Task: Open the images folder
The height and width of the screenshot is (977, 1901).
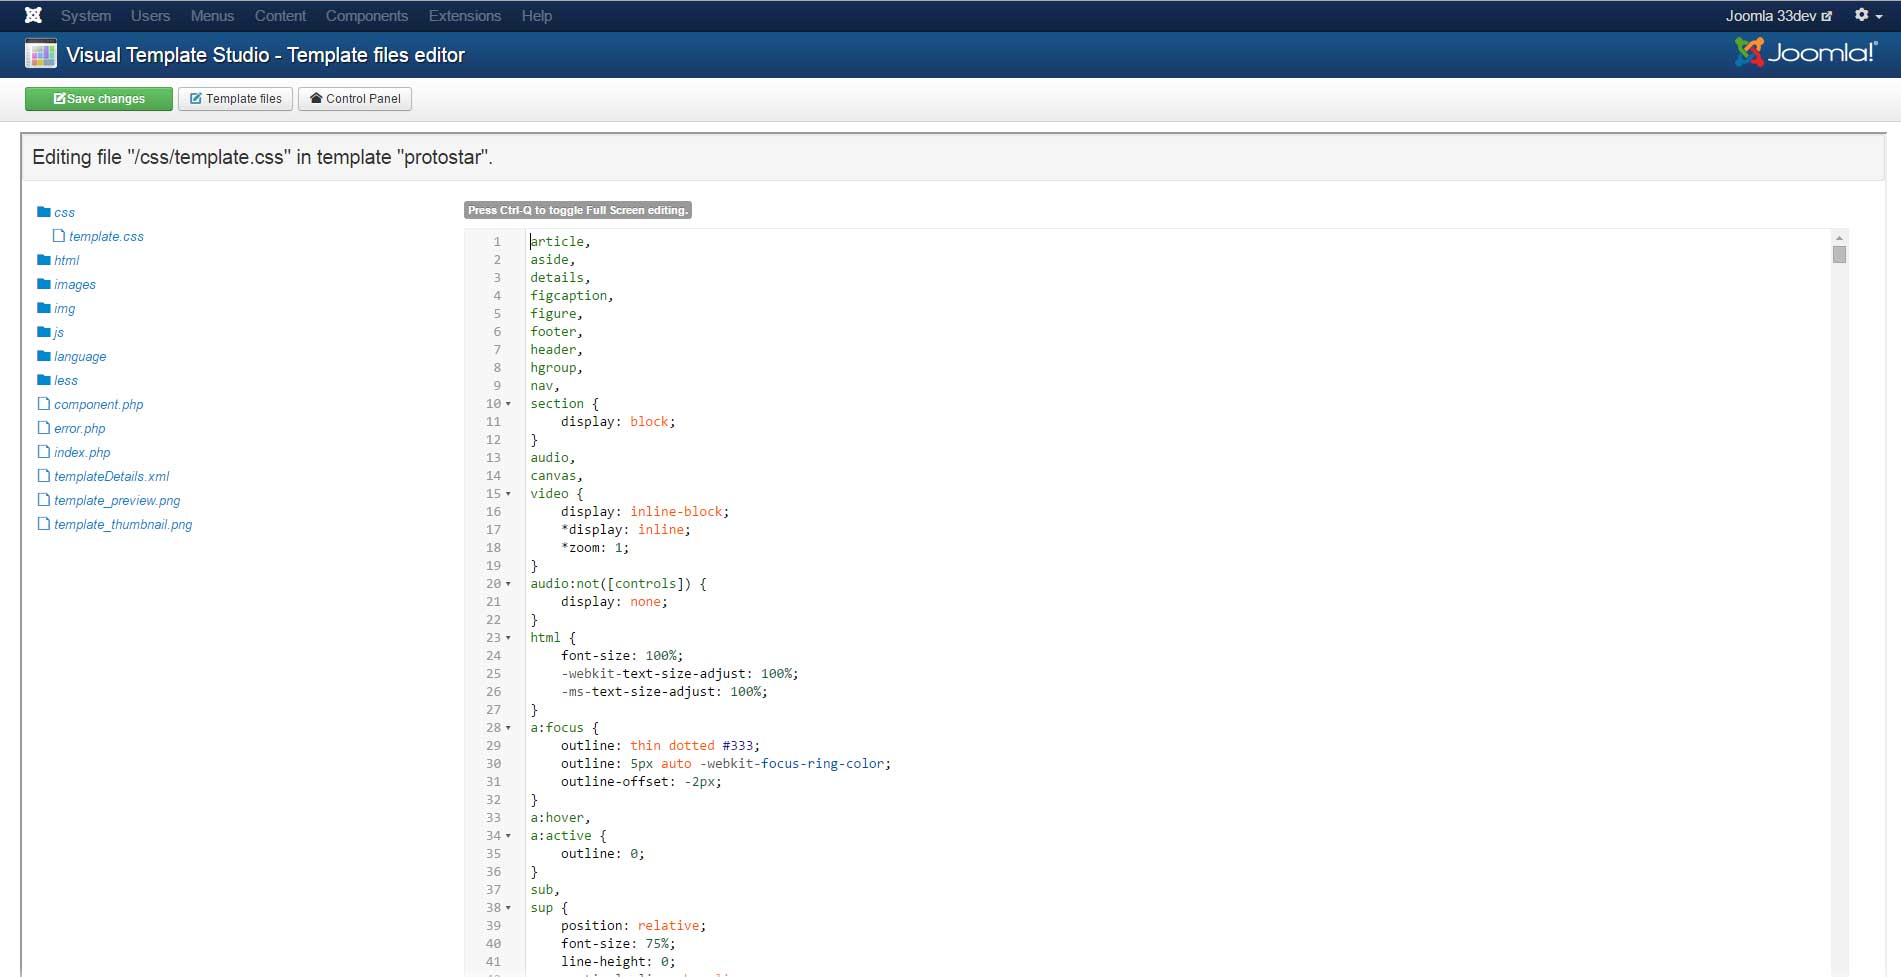Action: click(x=75, y=285)
